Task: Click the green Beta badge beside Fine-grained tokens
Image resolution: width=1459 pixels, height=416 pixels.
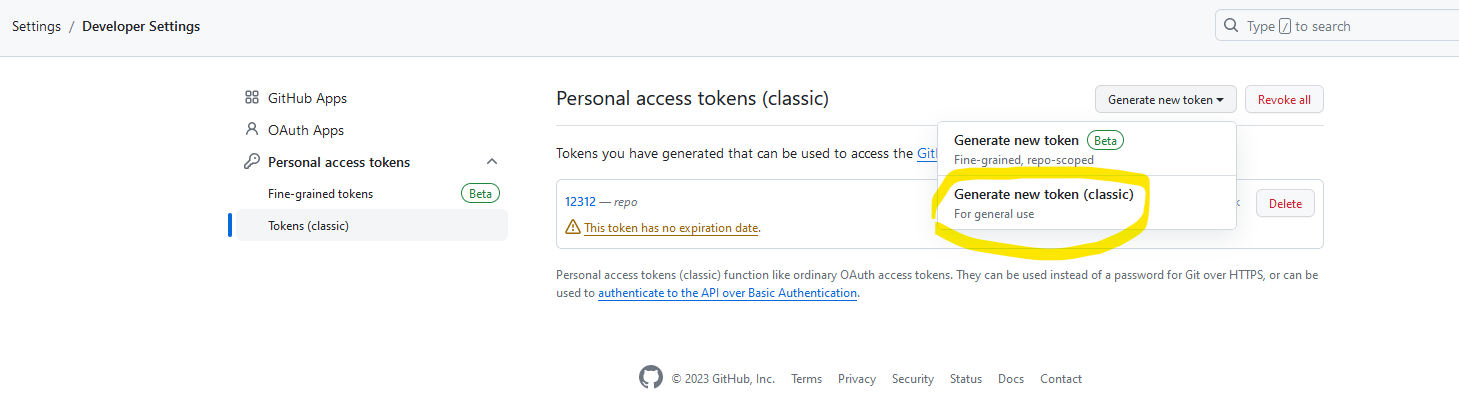Action: (480, 194)
